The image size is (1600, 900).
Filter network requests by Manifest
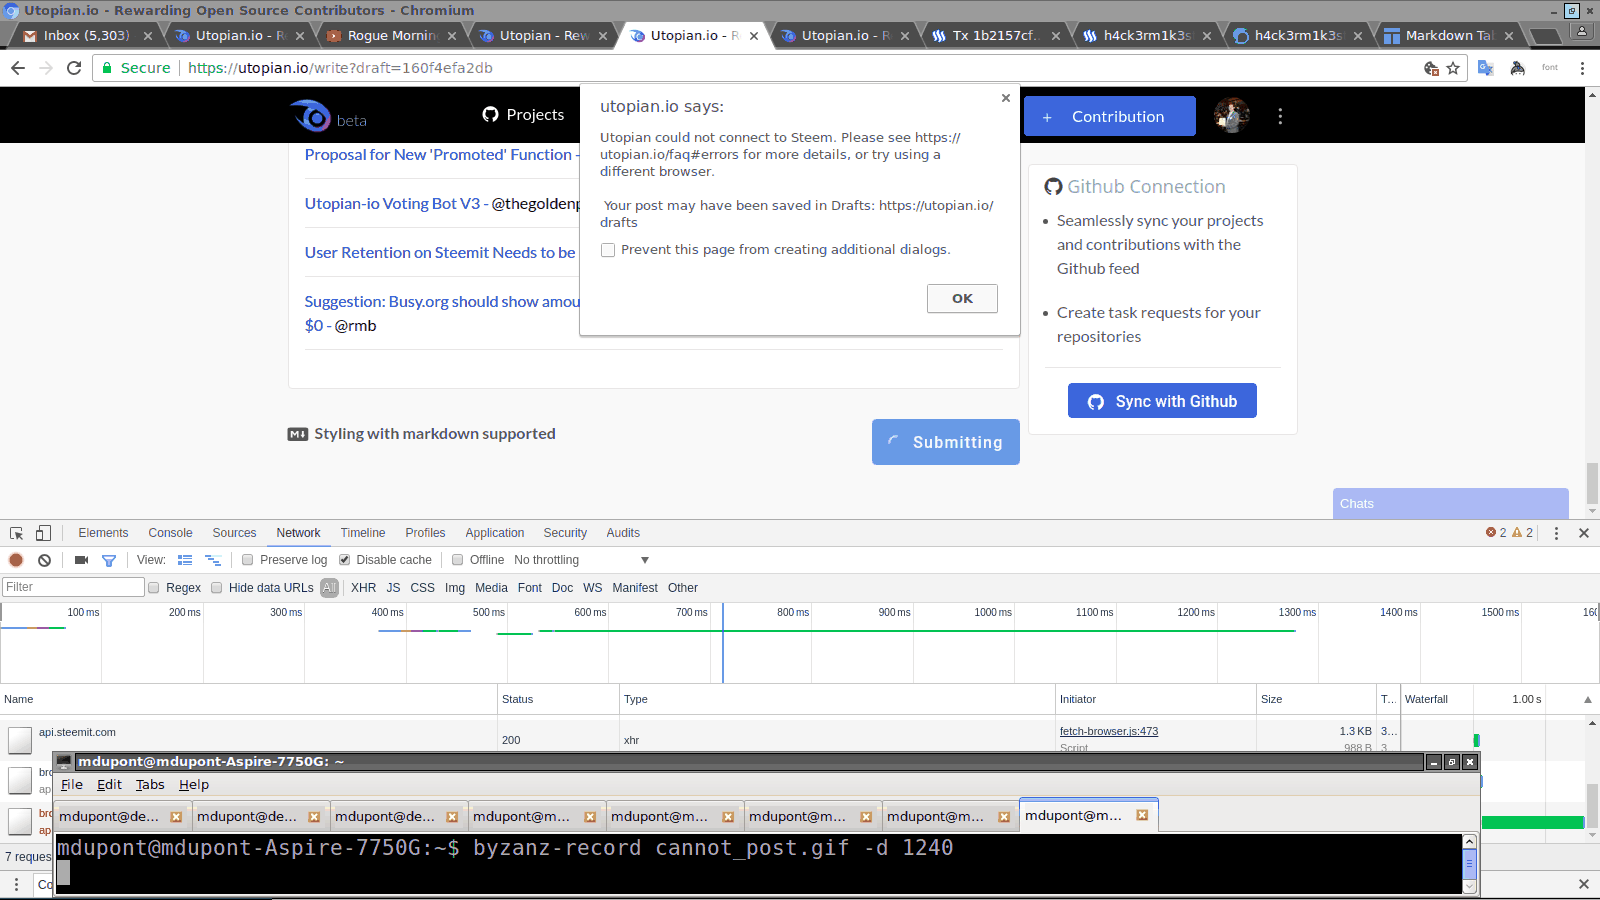(635, 588)
